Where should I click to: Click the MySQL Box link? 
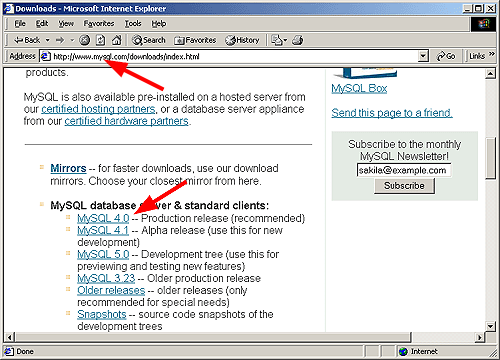(359, 88)
